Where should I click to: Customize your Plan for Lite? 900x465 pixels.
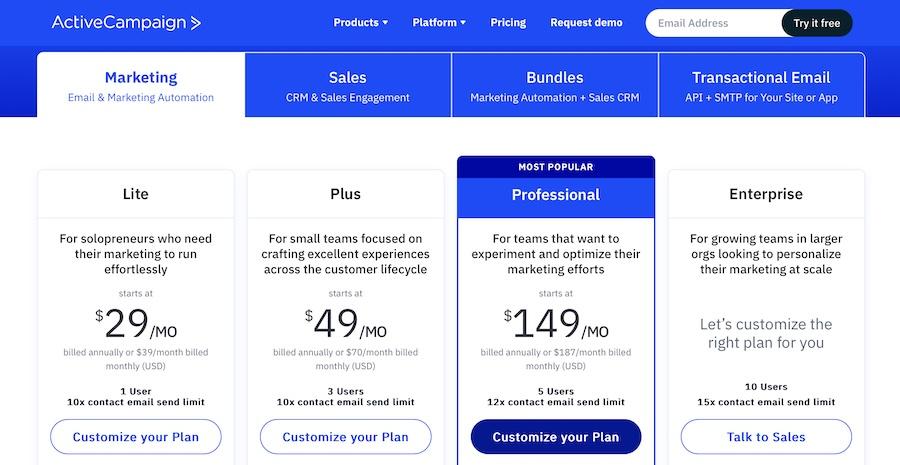coord(135,437)
